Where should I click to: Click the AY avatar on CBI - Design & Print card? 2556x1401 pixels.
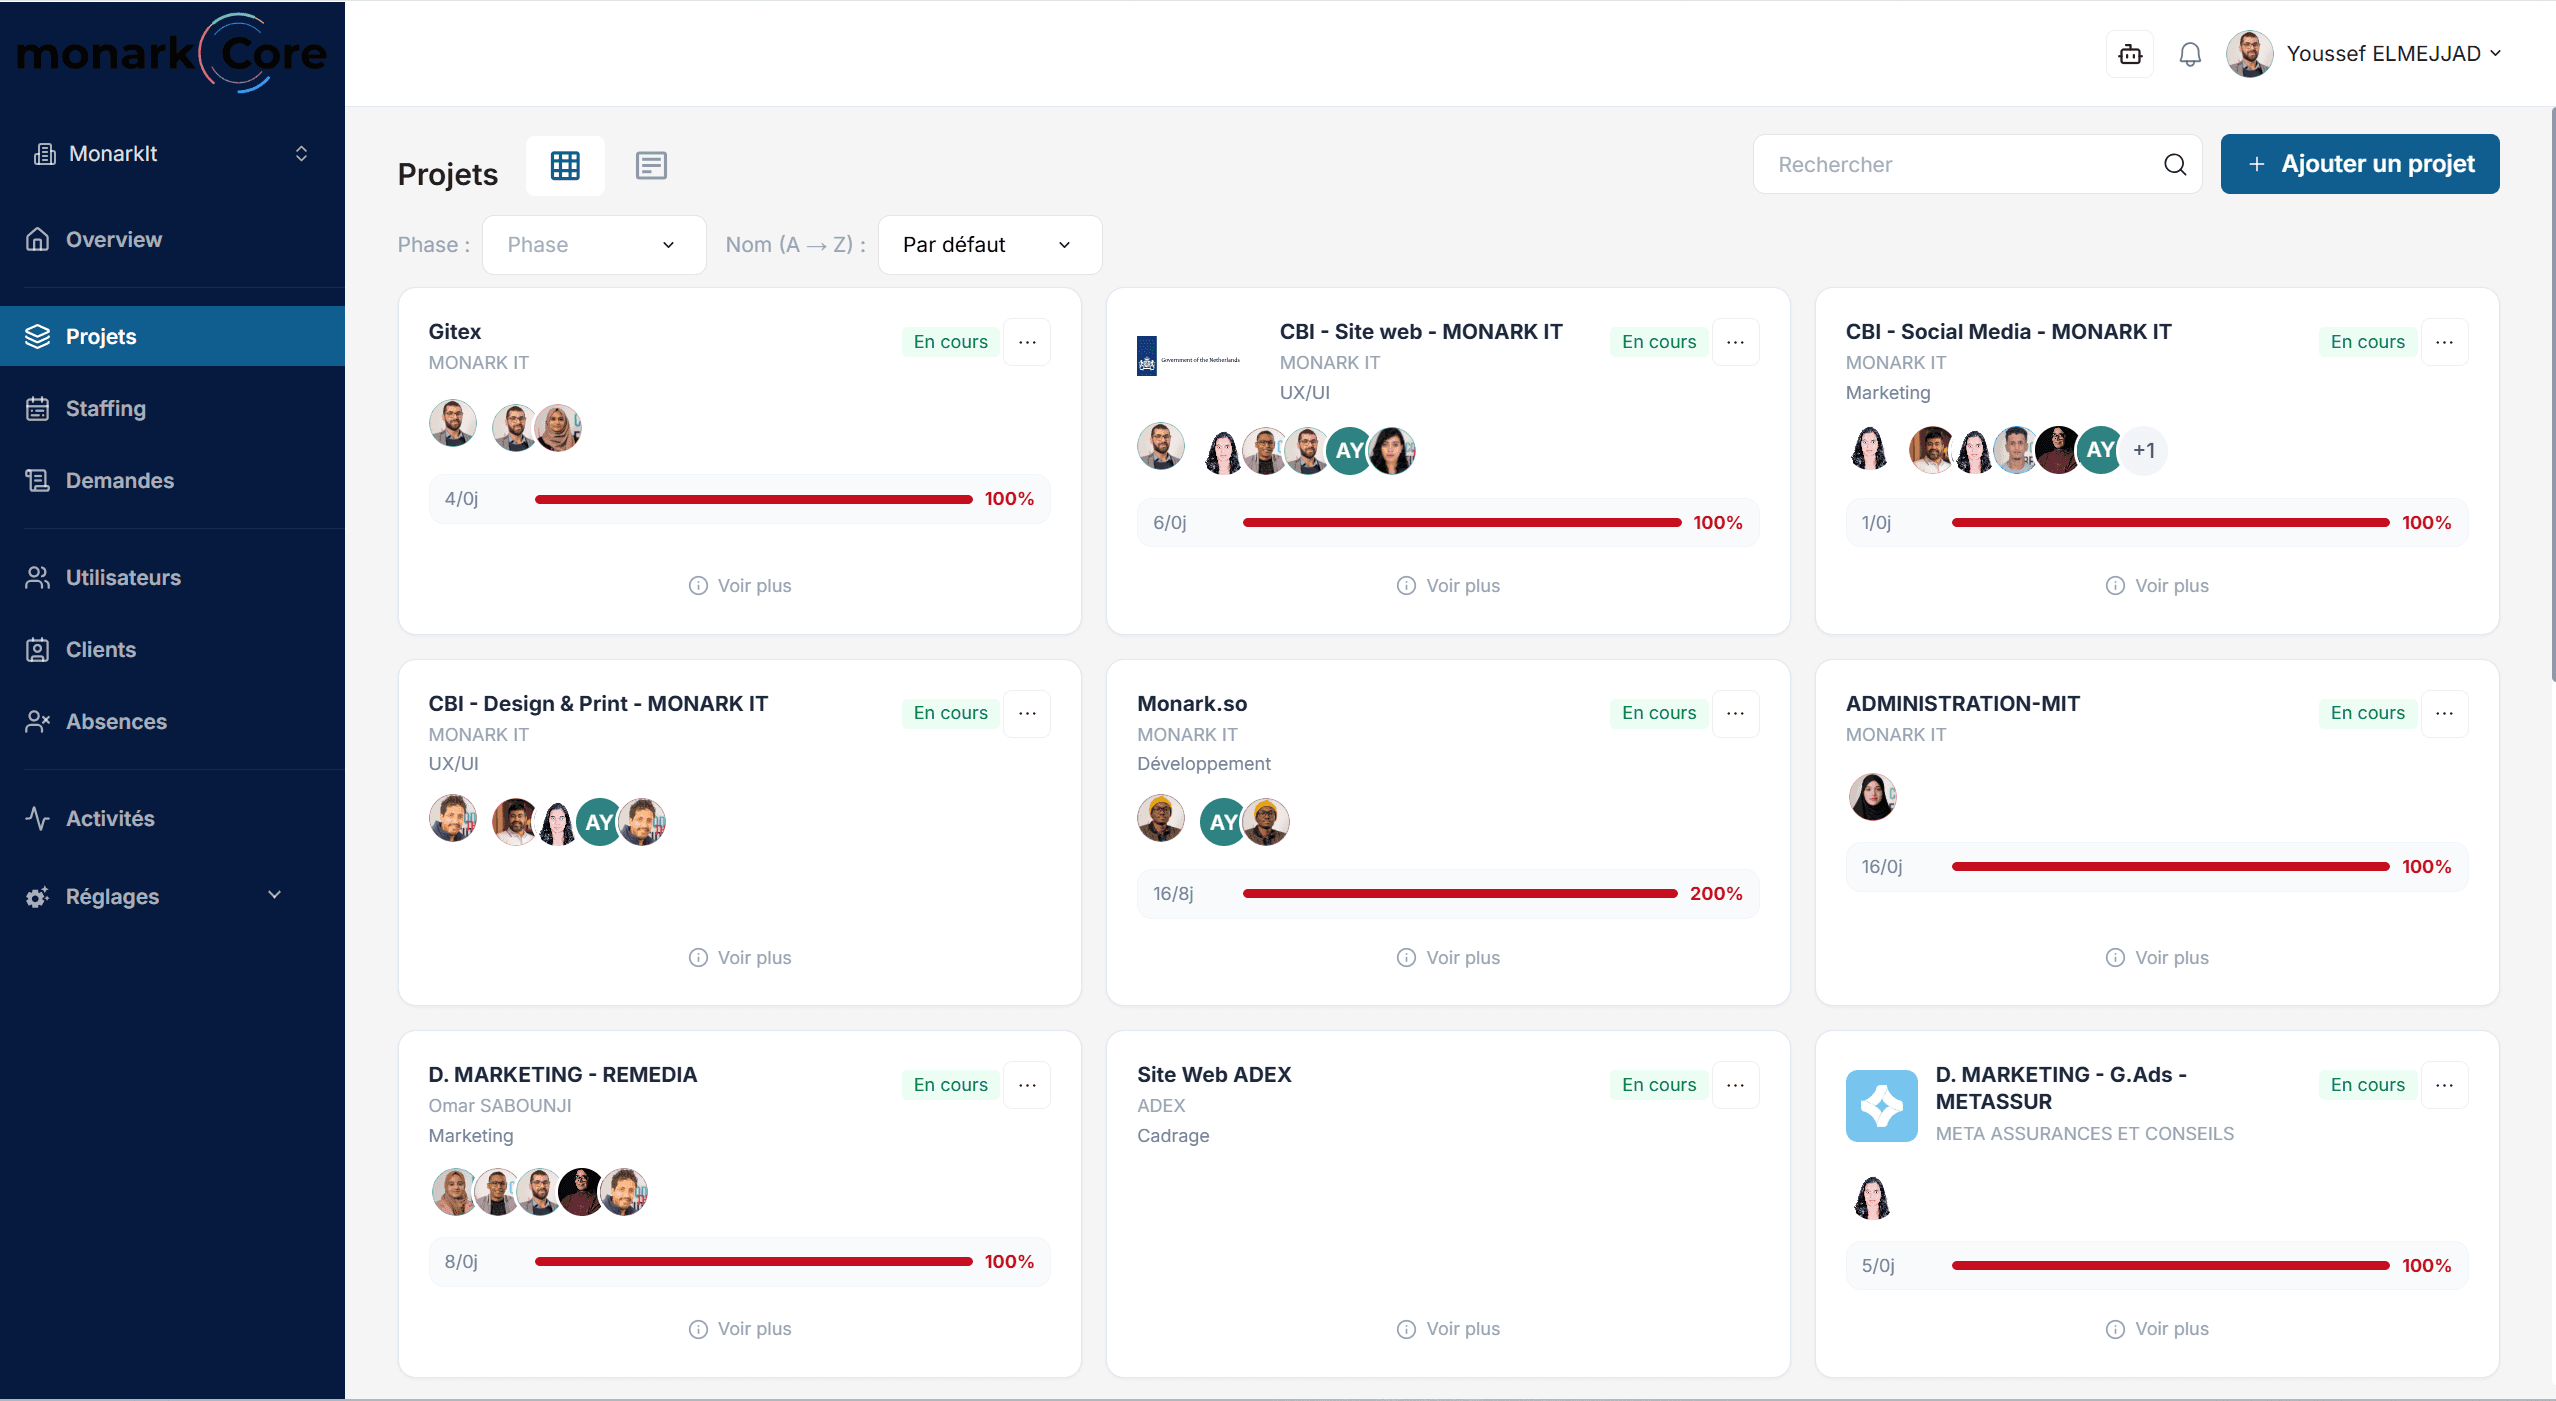point(598,822)
